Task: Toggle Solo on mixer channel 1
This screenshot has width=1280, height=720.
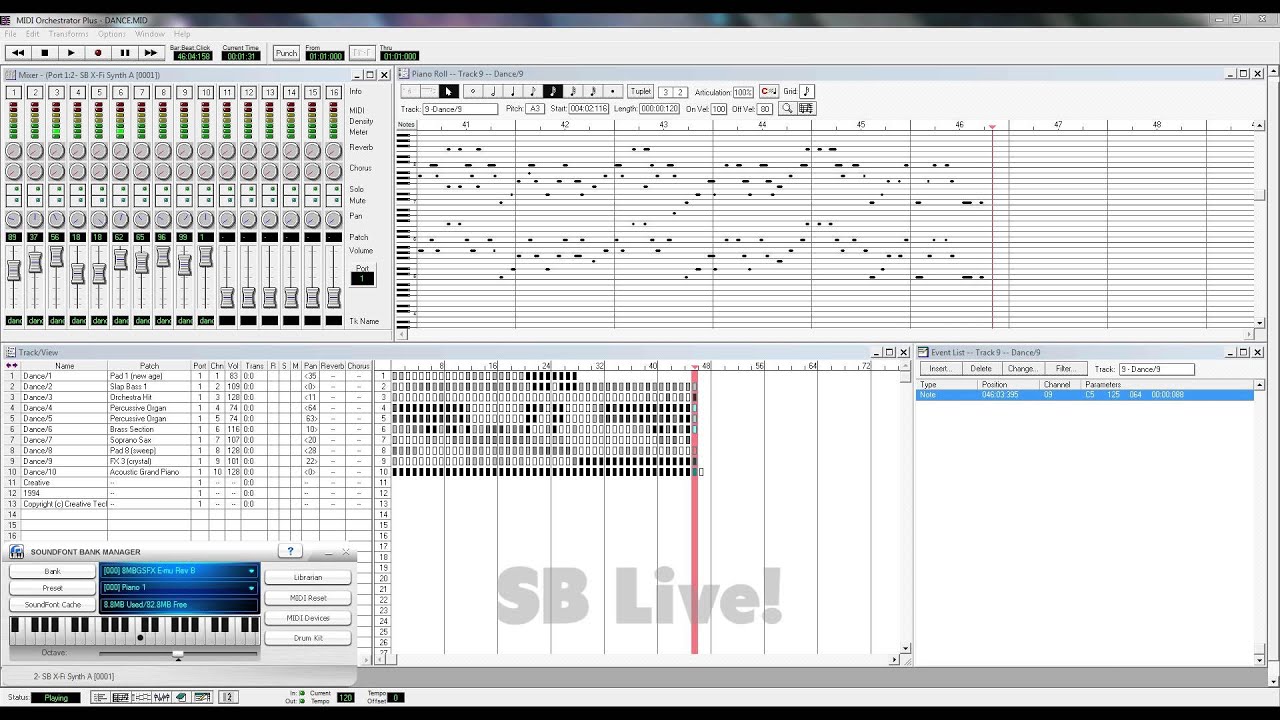Action: 14,189
